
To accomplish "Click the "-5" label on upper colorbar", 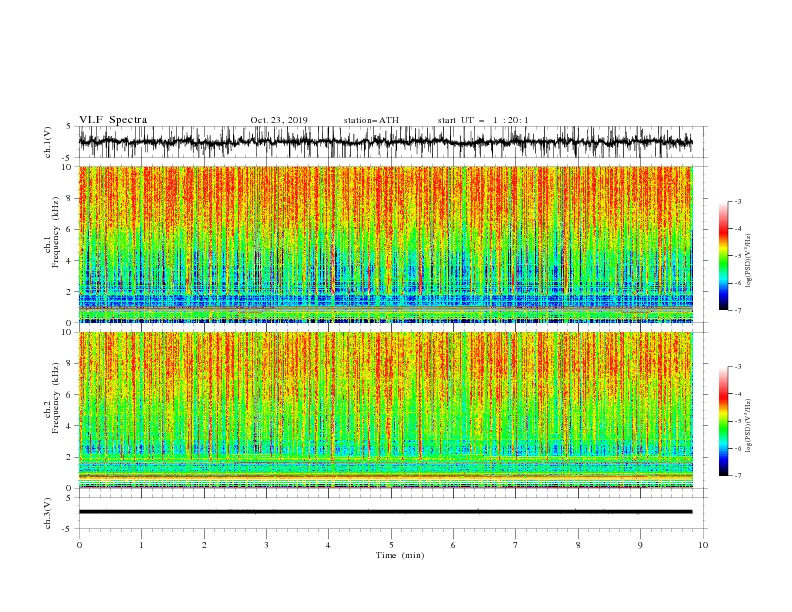I will (738, 257).
